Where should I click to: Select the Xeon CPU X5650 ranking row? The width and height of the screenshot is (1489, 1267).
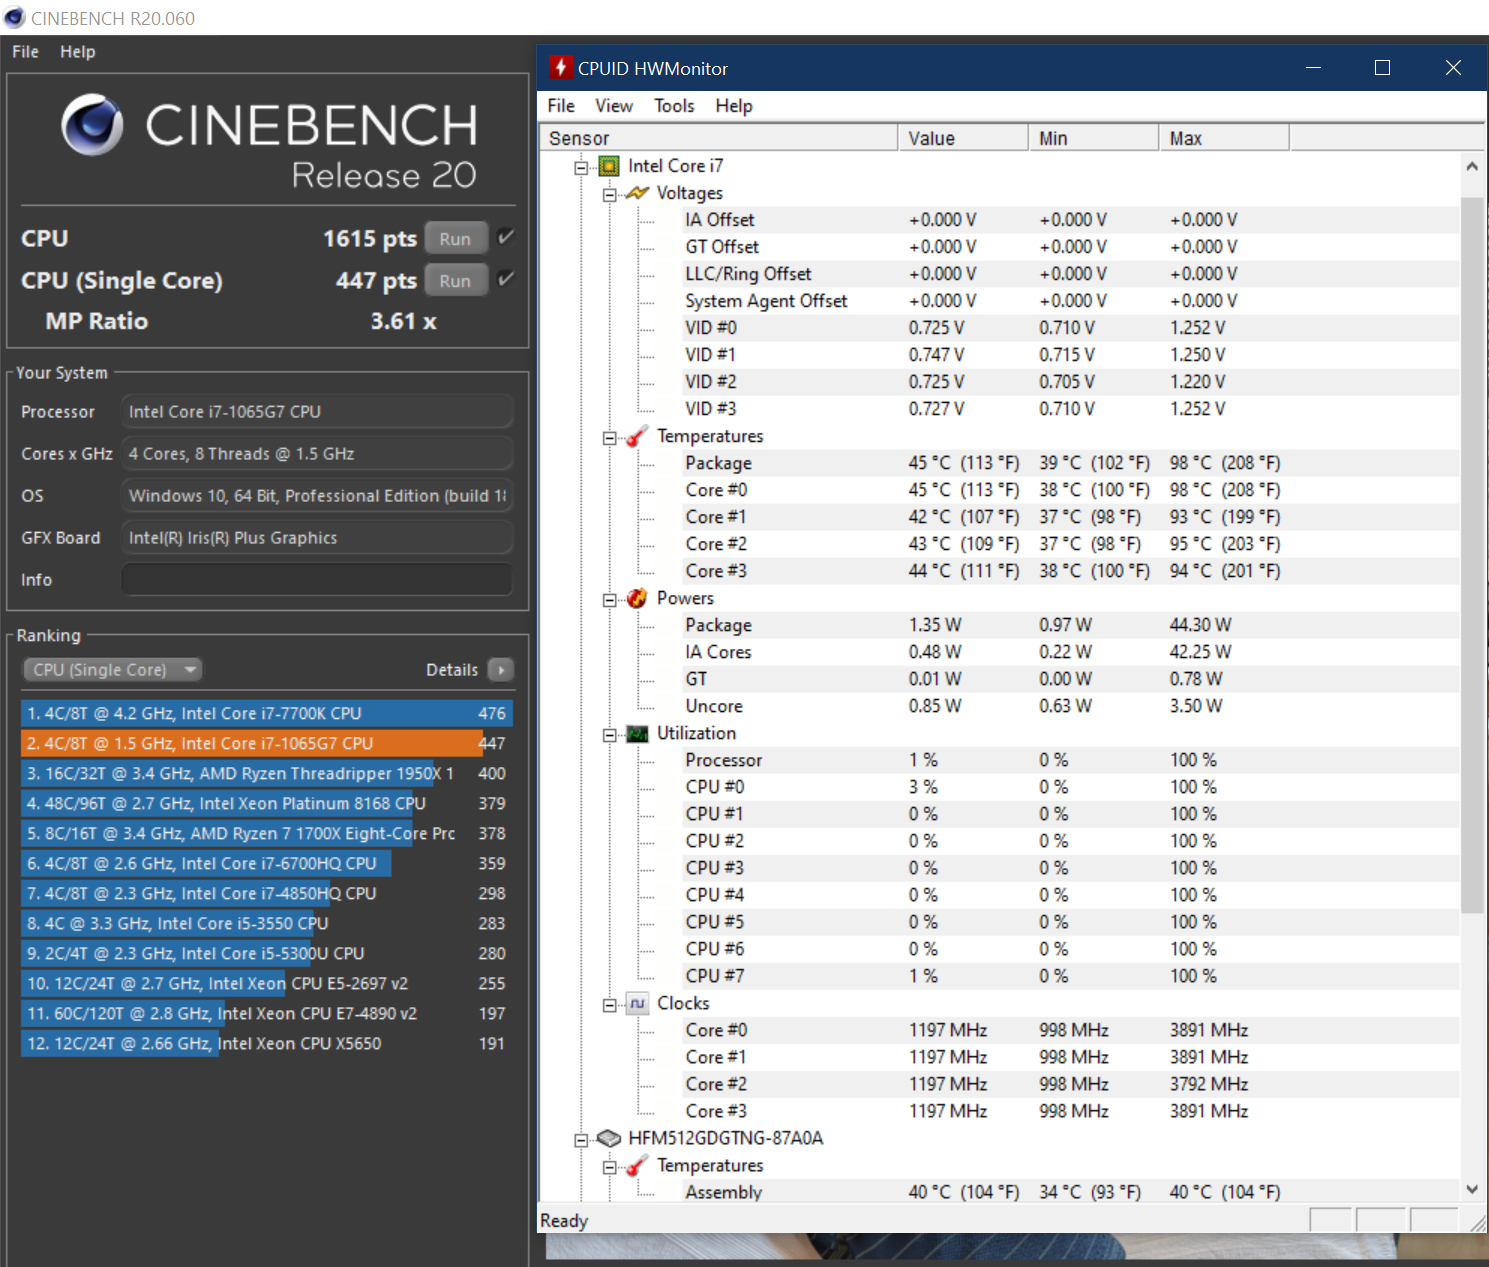[267, 1044]
